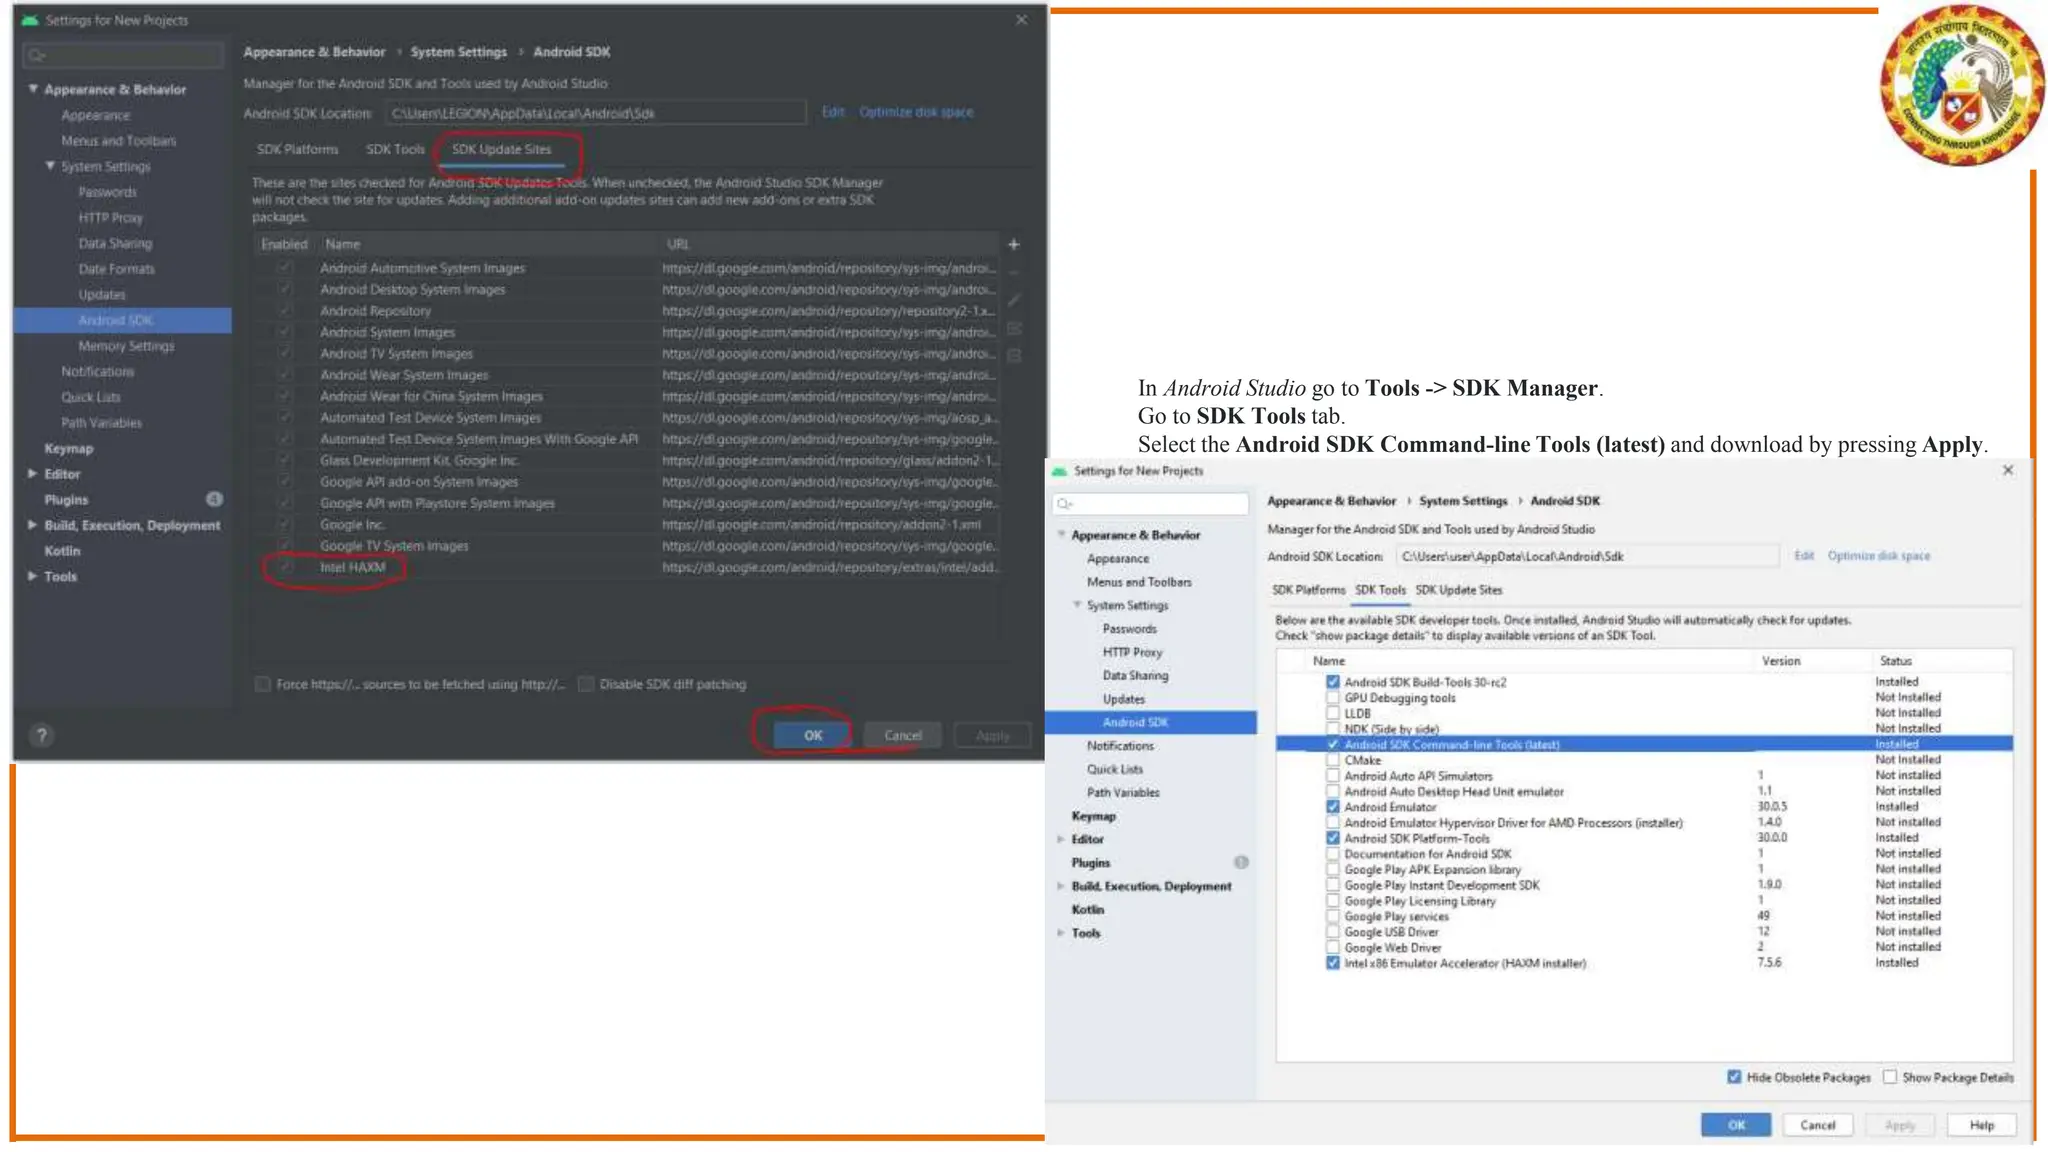Open Kotlin in the light window tree
Image resolution: width=2048 pixels, height=1152 pixels.
(x=1088, y=909)
